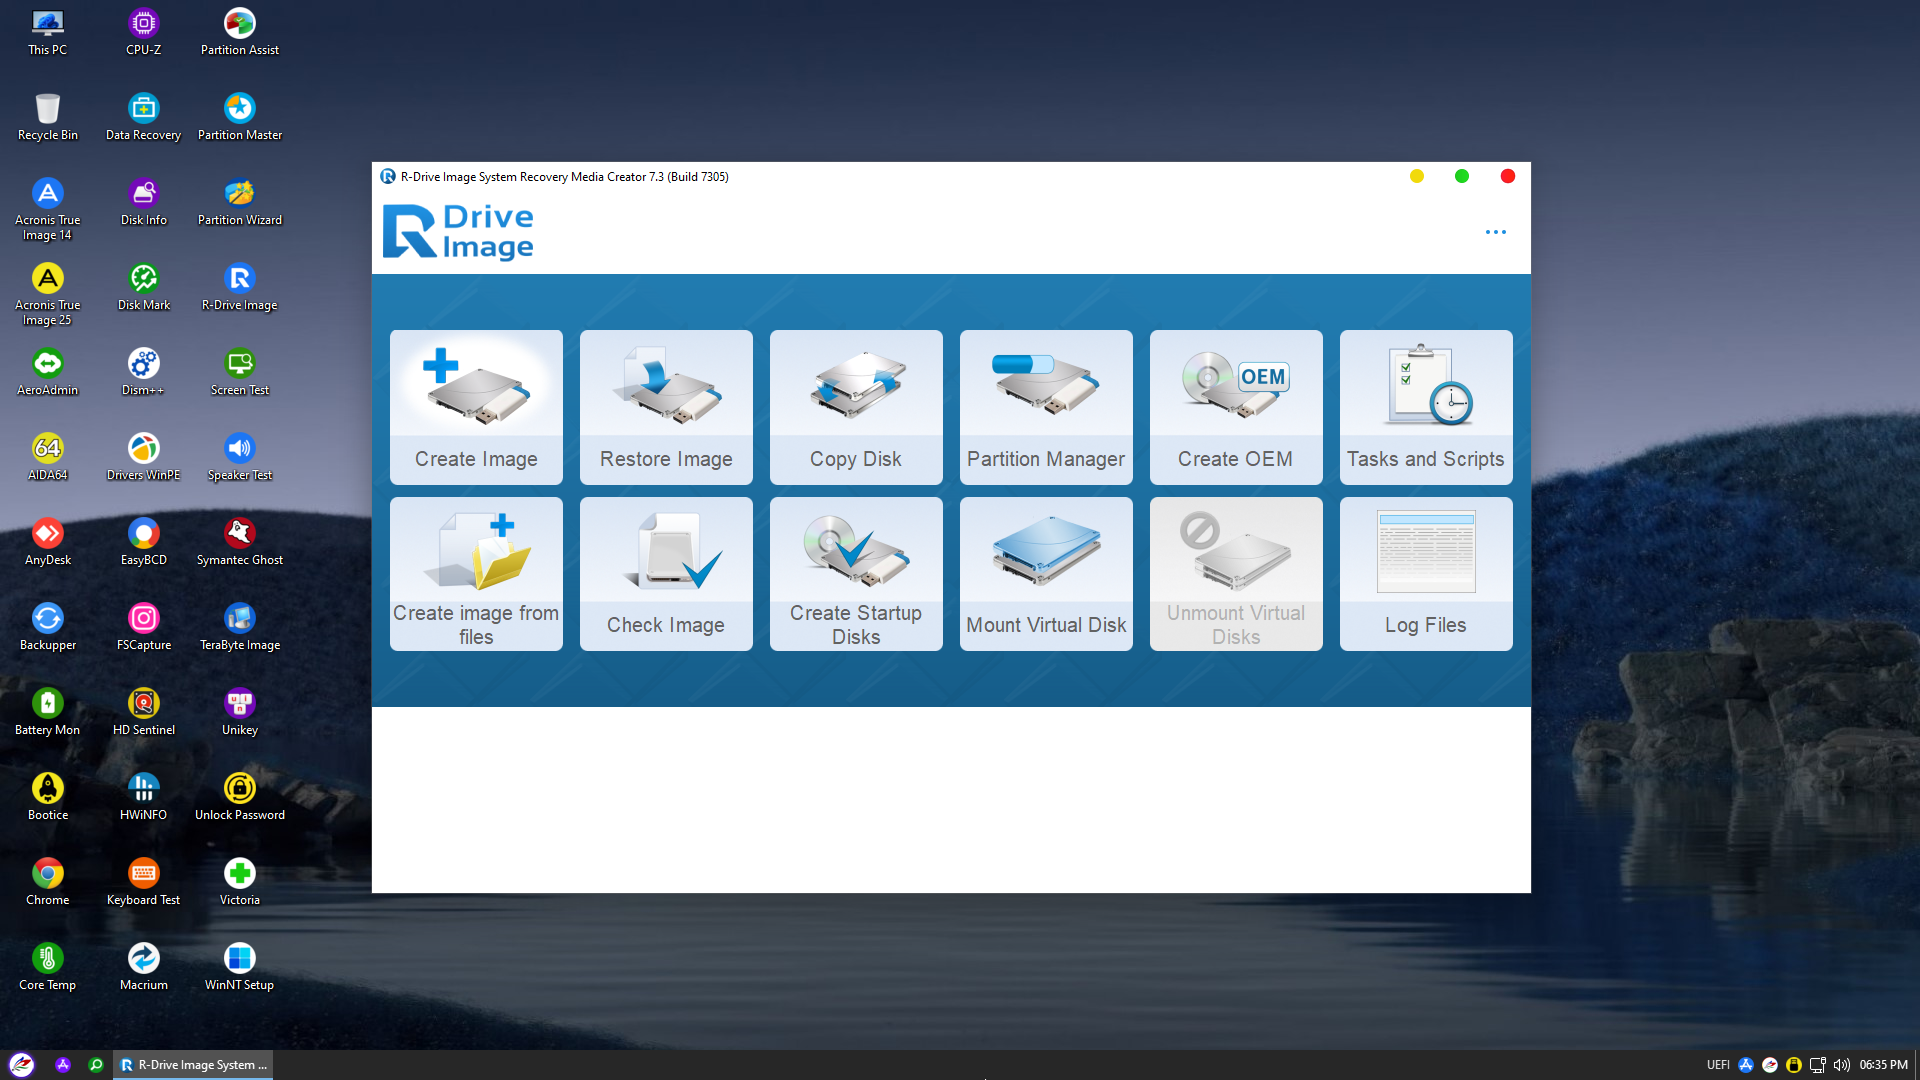Image resolution: width=1920 pixels, height=1080 pixels.
Task: Click the Mount Virtual Disk tile
Action: pyautogui.click(x=1046, y=574)
